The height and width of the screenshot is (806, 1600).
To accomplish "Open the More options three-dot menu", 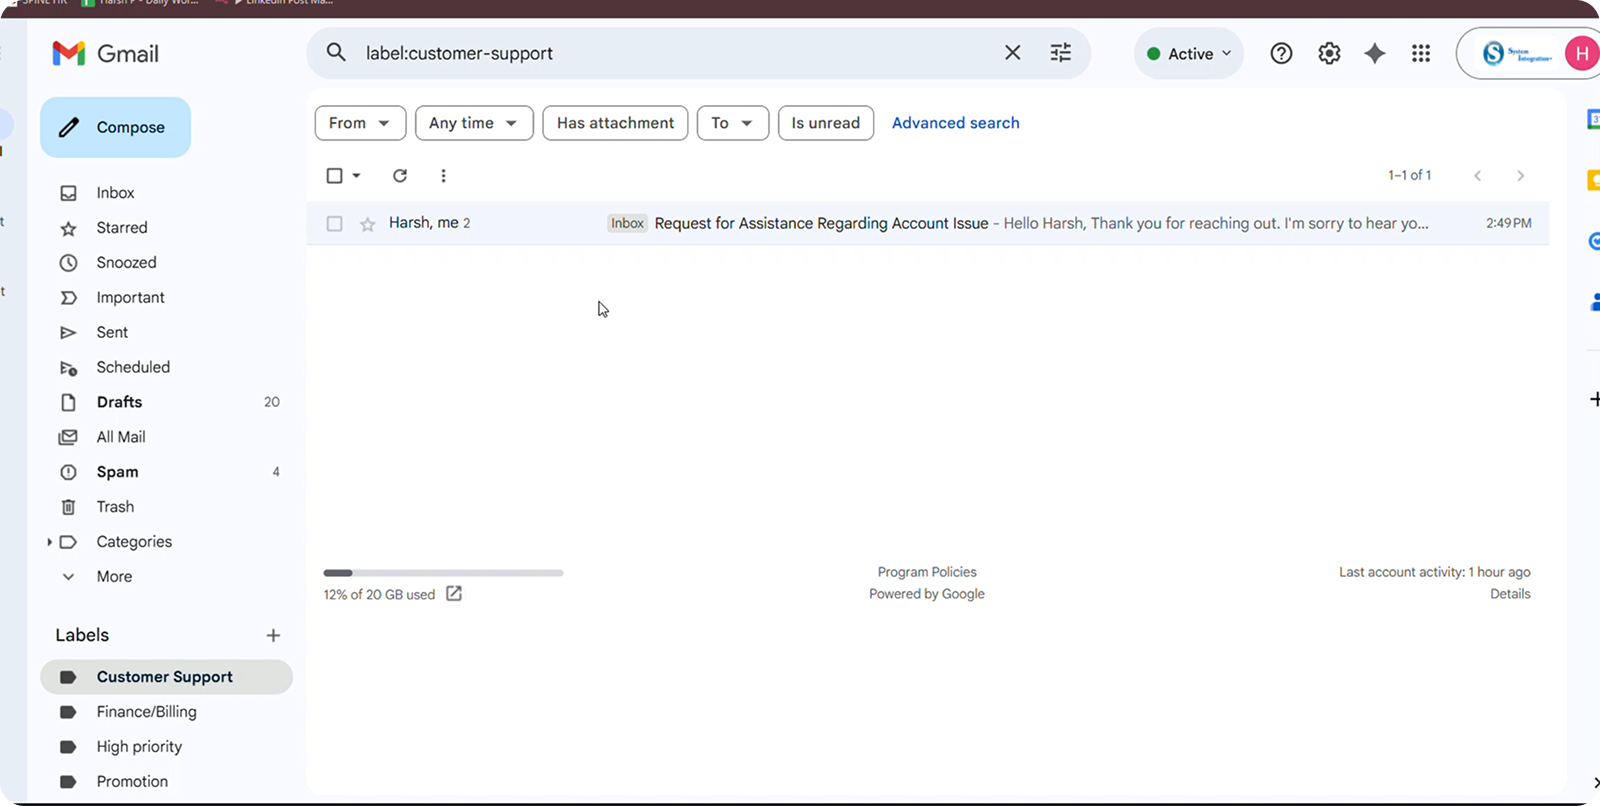I will tap(443, 176).
